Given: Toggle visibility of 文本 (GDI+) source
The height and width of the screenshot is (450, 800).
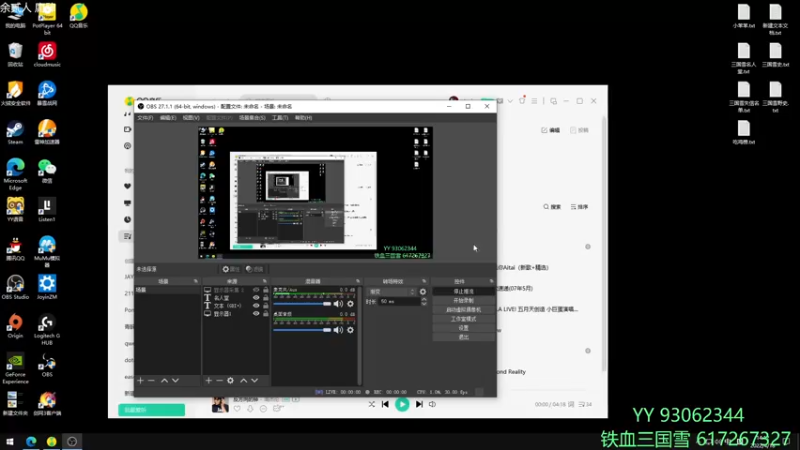Looking at the screenshot, I should click(x=256, y=306).
